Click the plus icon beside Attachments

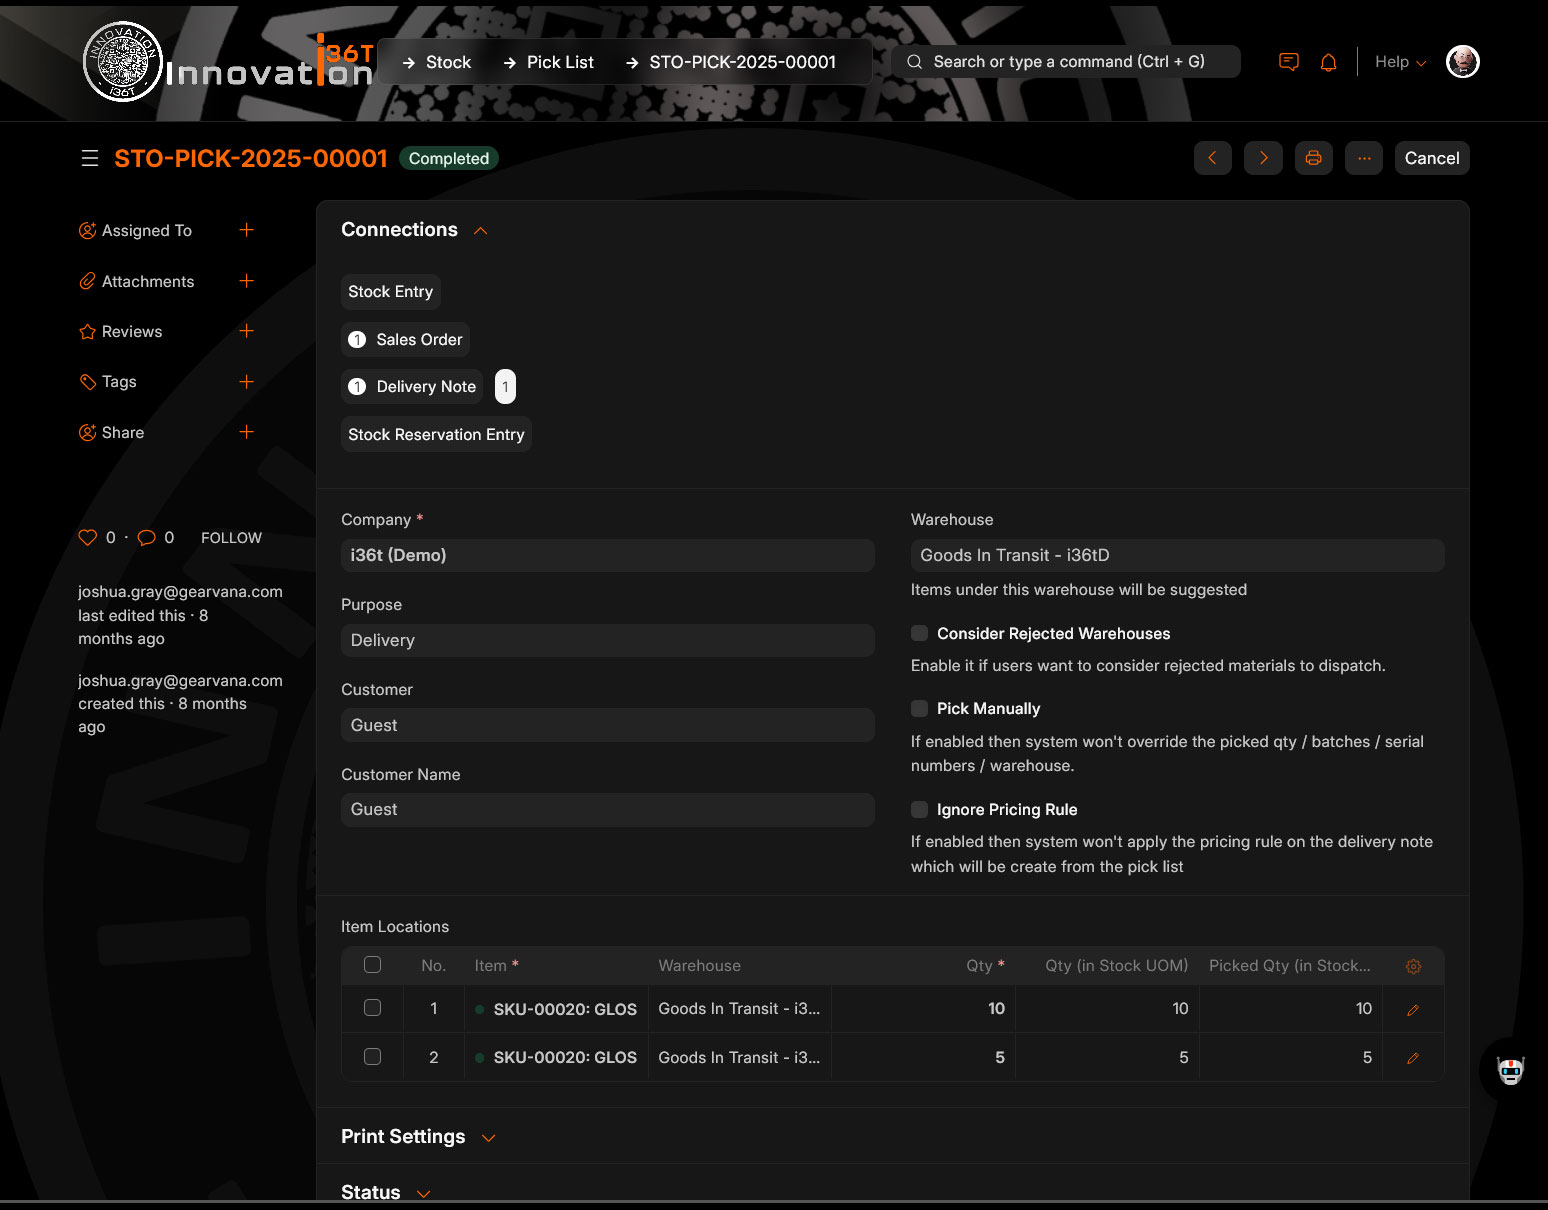click(x=247, y=281)
